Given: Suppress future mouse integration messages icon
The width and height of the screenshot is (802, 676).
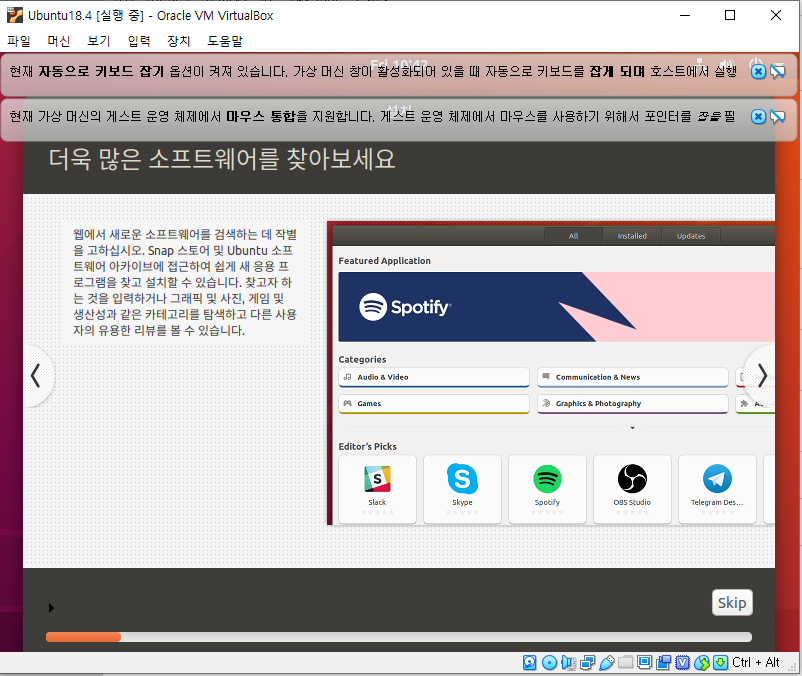Looking at the screenshot, I should [777, 117].
